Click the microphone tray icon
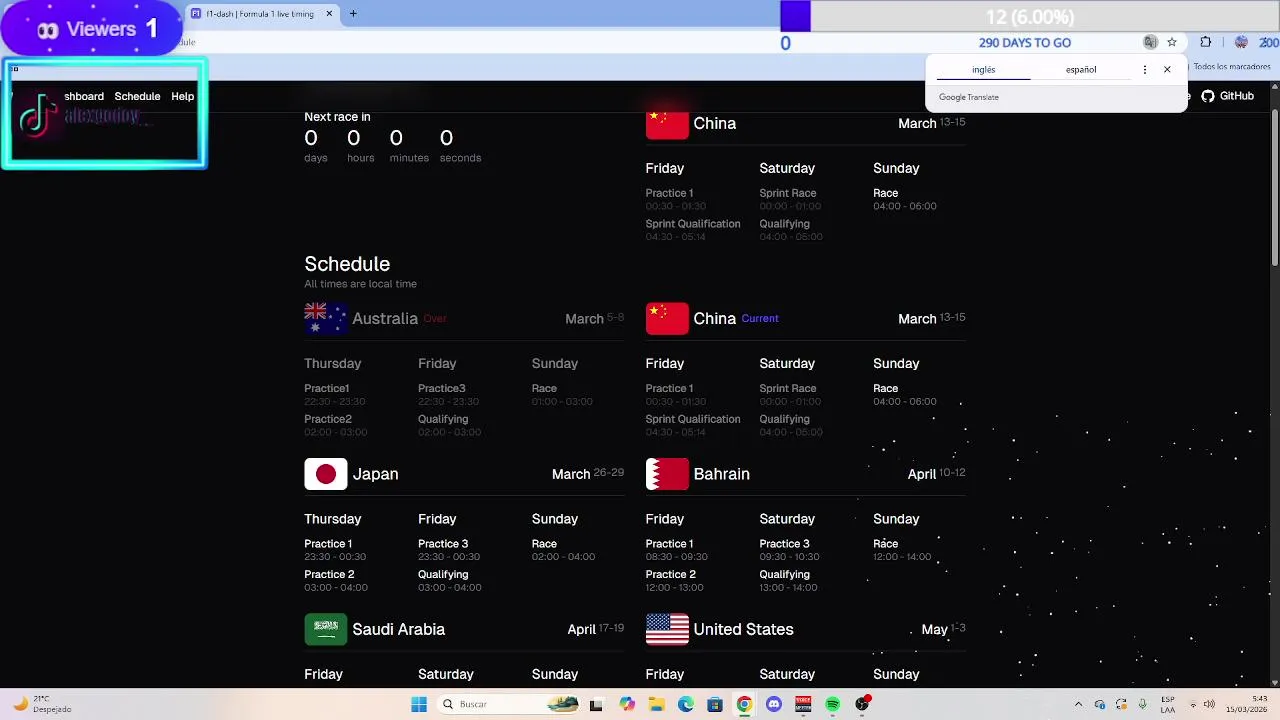Image resolution: width=1280 pixels, height=720 pixels. click(1143, 704)
